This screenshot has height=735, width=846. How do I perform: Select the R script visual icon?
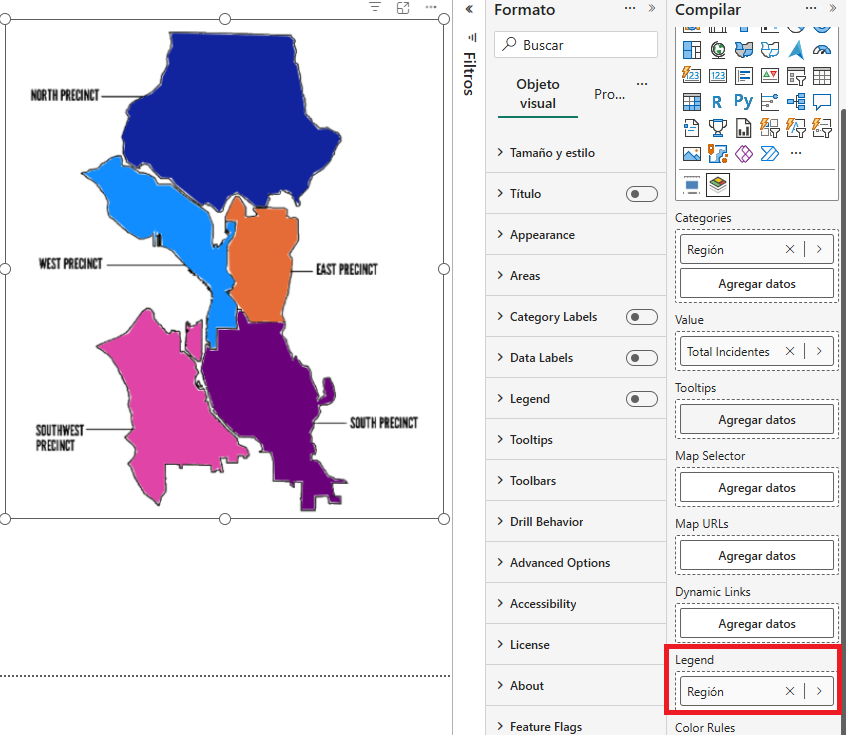[717, 102]
